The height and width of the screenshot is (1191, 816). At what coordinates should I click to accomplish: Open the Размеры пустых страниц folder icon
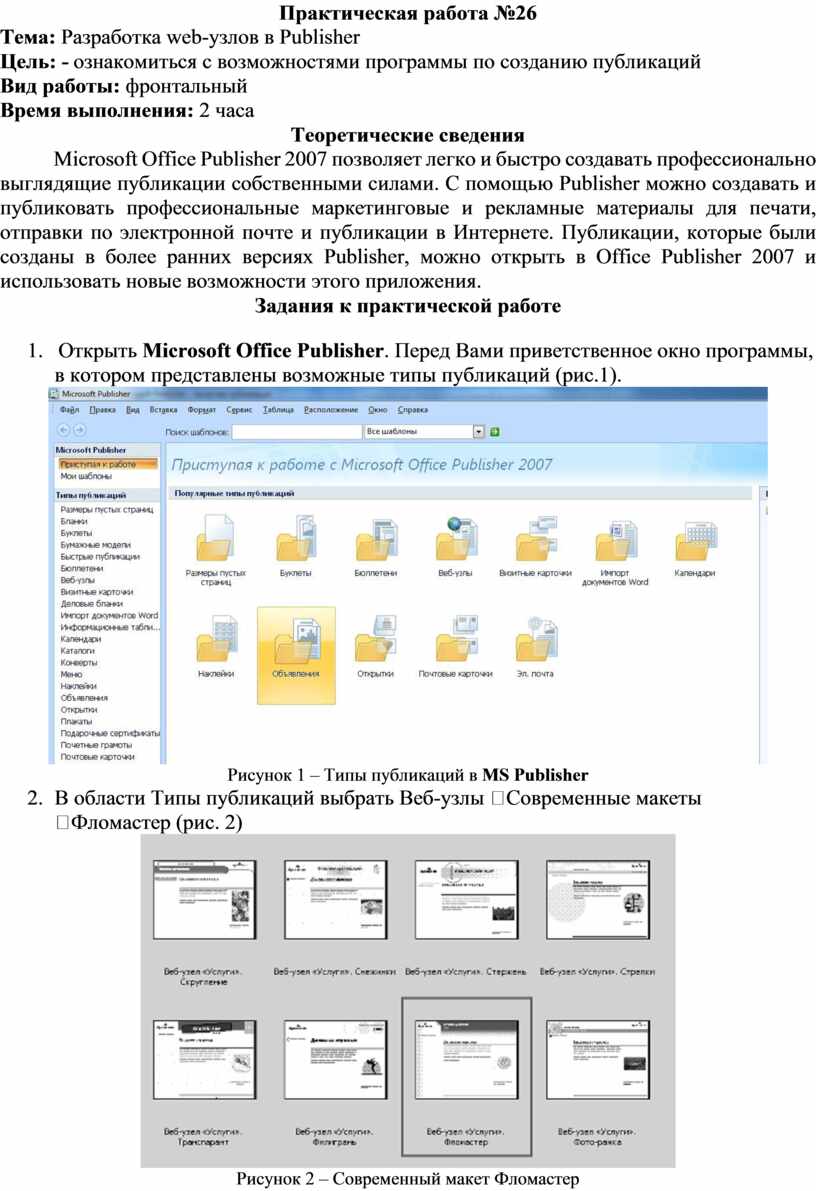(216, 539)
